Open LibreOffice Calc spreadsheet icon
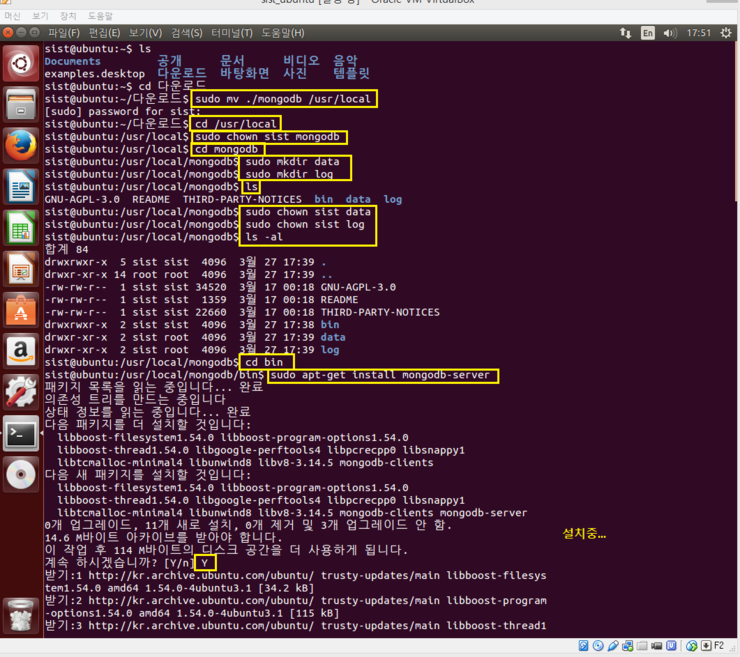740x657 pixels. pos(21,228)
